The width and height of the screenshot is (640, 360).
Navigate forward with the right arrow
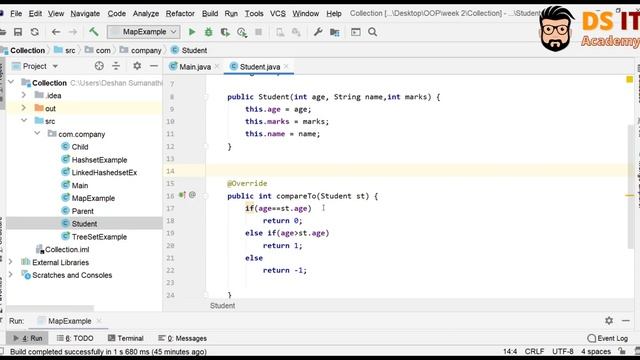coord(73,32)
